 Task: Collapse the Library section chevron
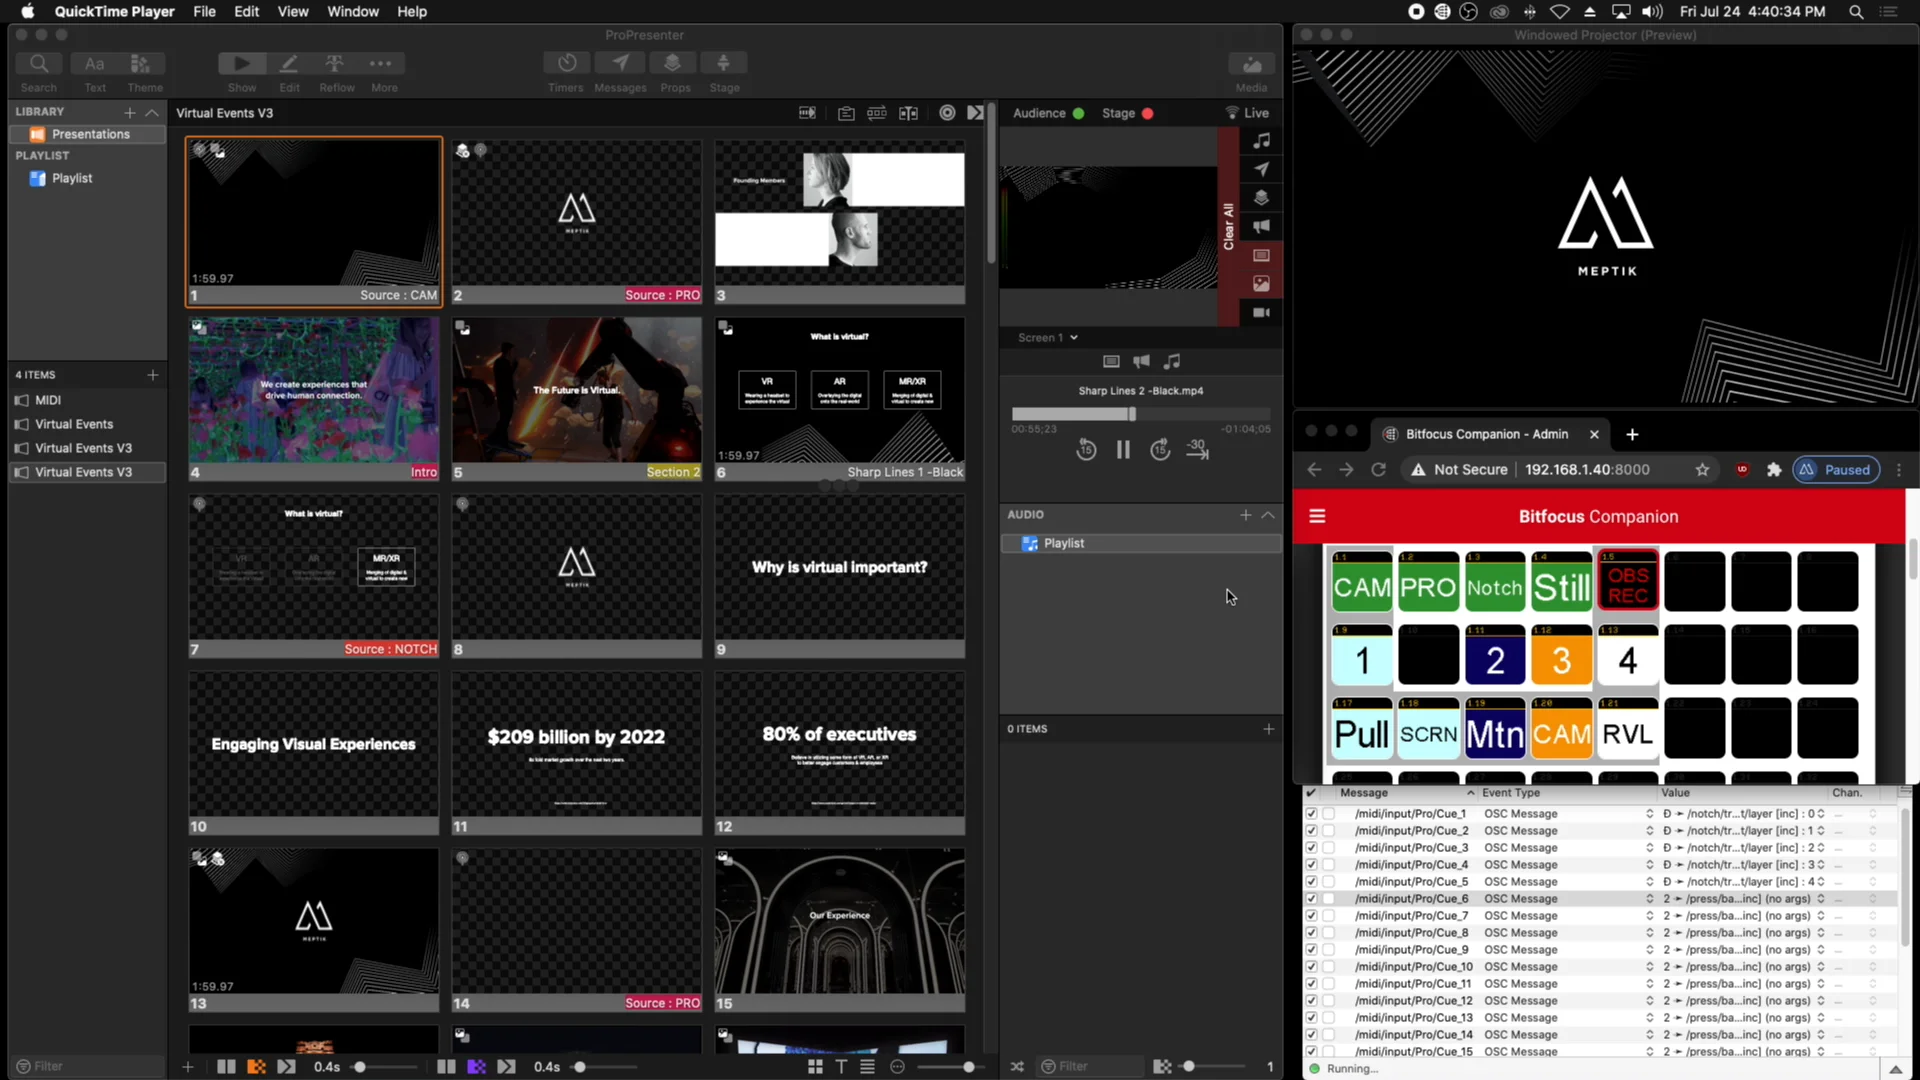pyautogui.click(x=152, y=112)
